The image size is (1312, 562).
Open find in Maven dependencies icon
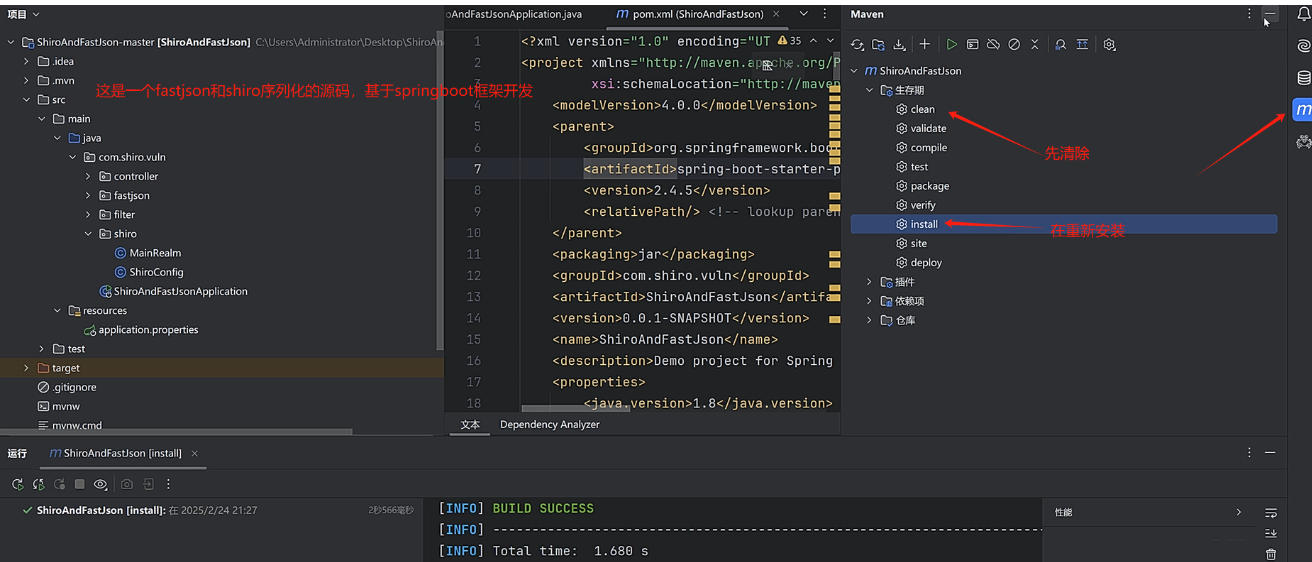tap(1060, 45)
